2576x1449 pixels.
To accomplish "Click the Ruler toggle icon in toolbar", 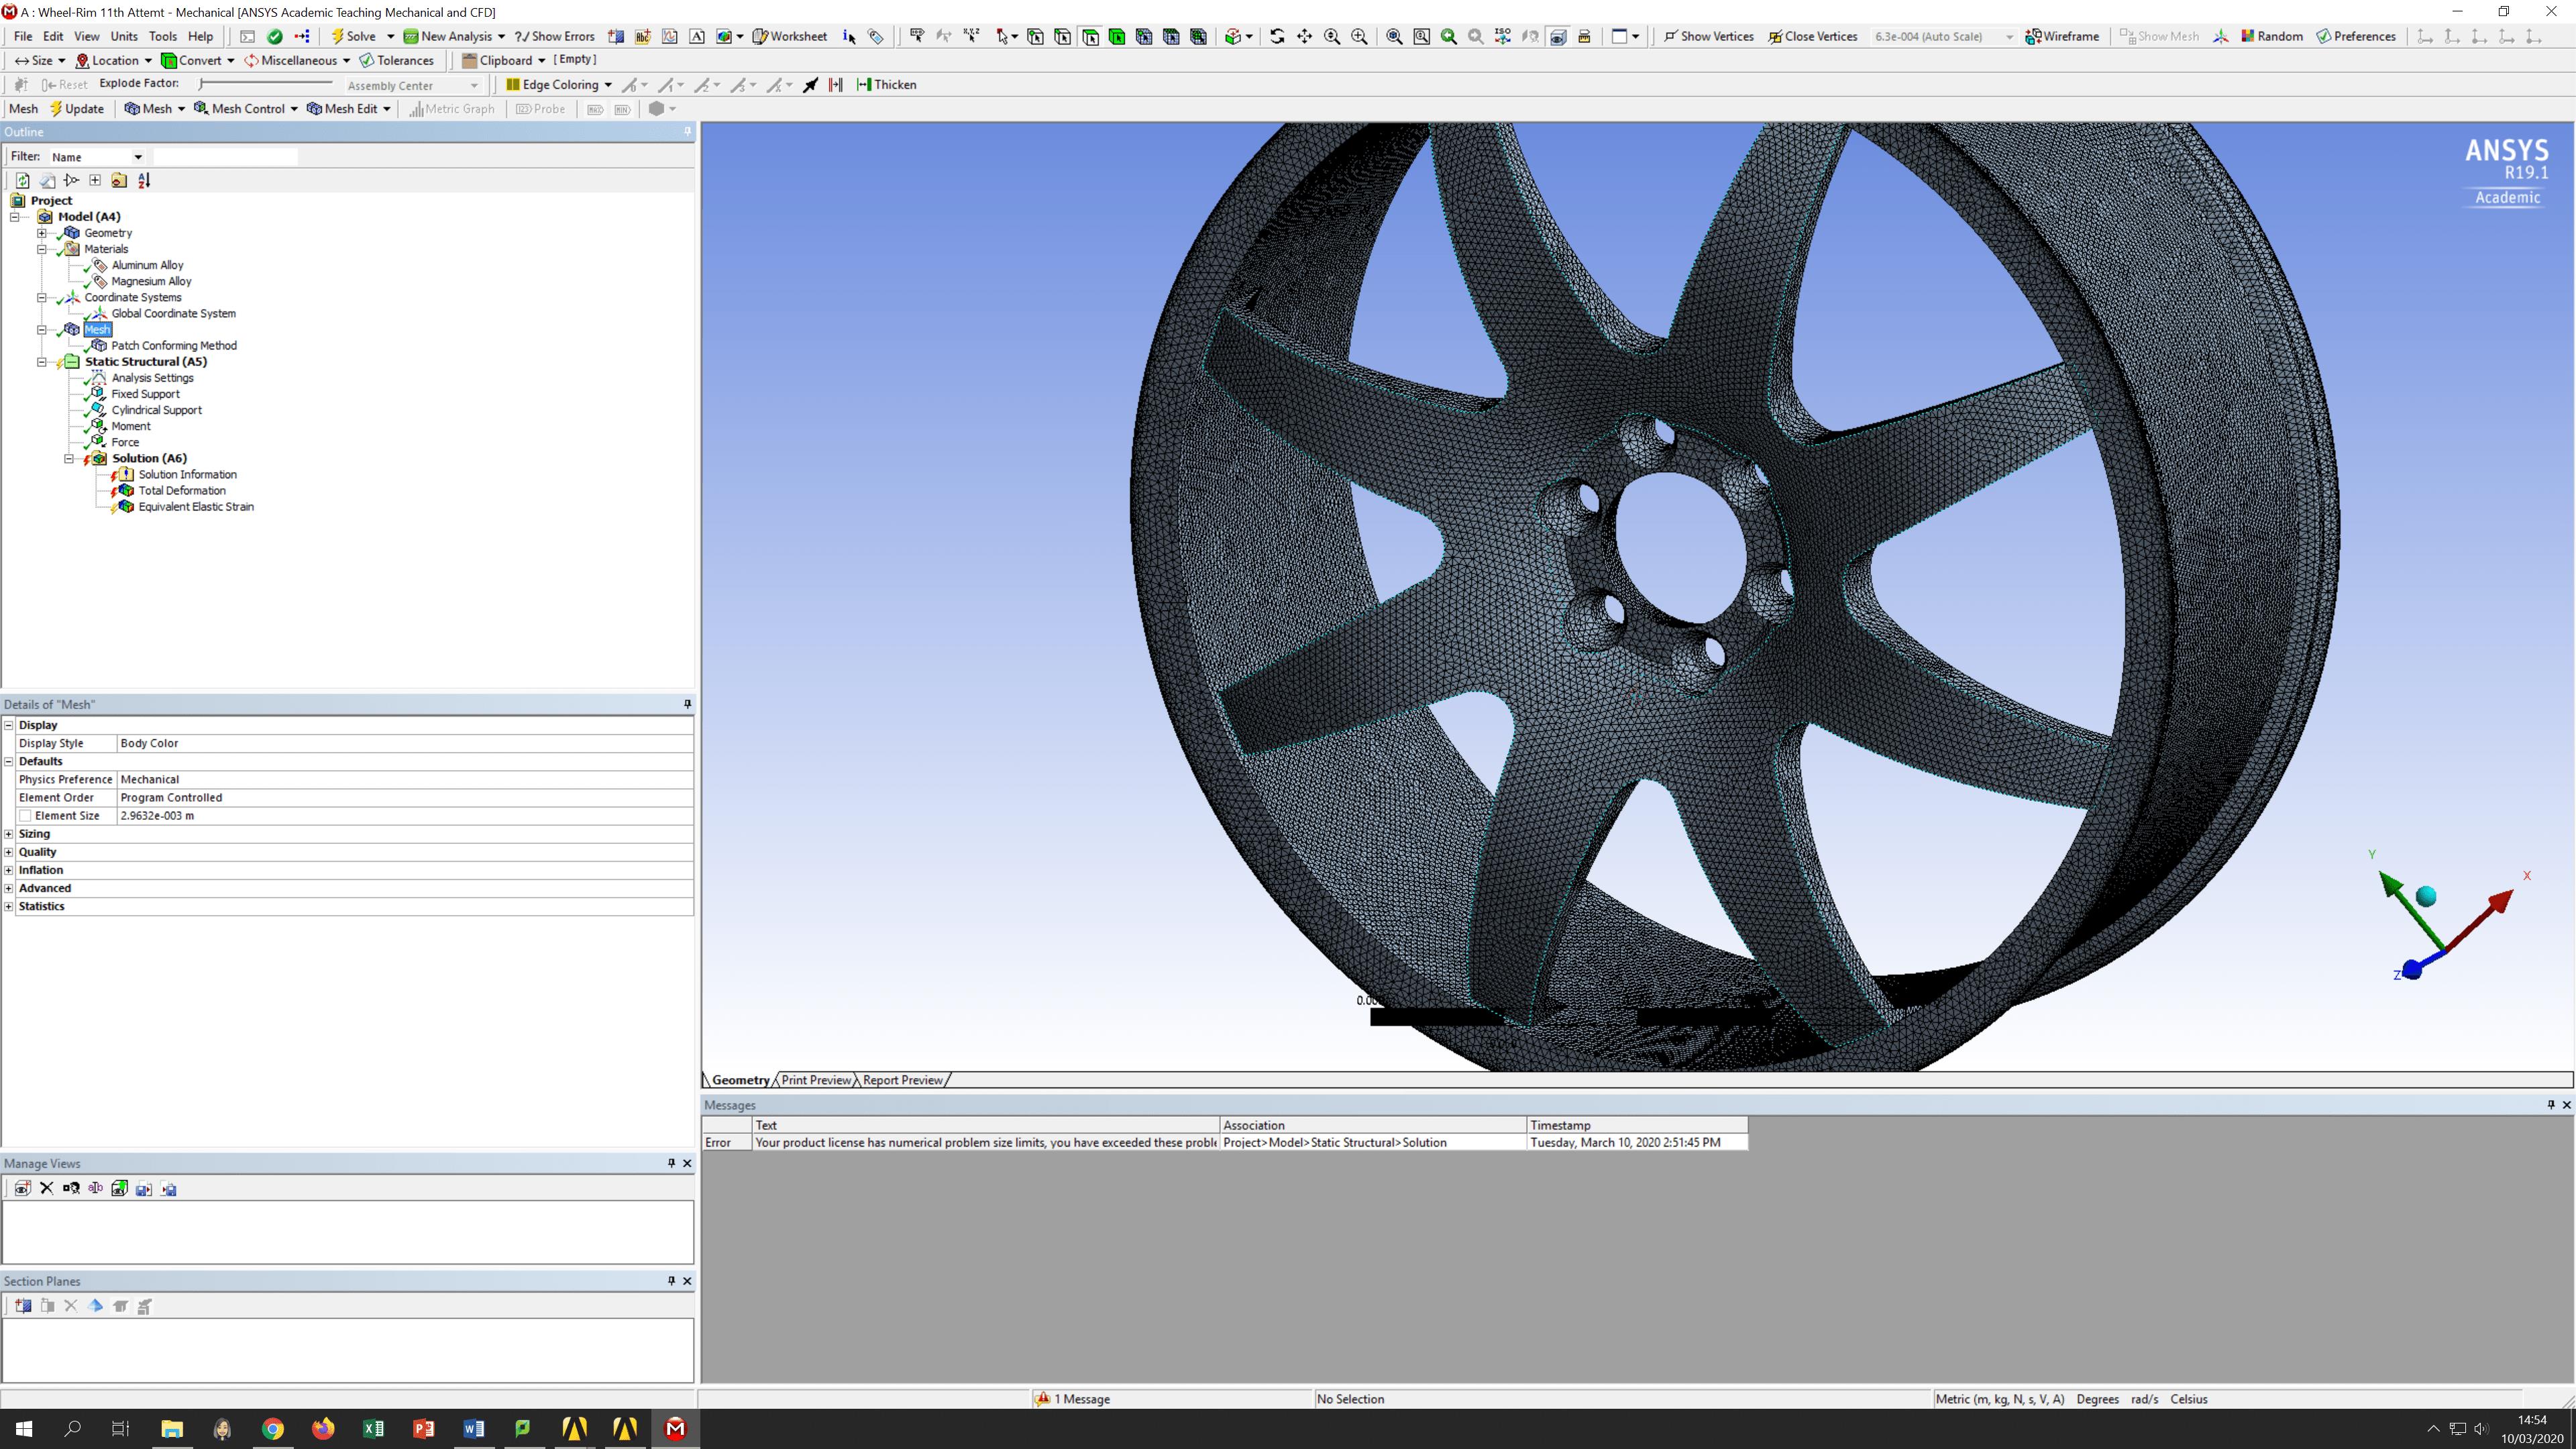I will click(1584, 36).
